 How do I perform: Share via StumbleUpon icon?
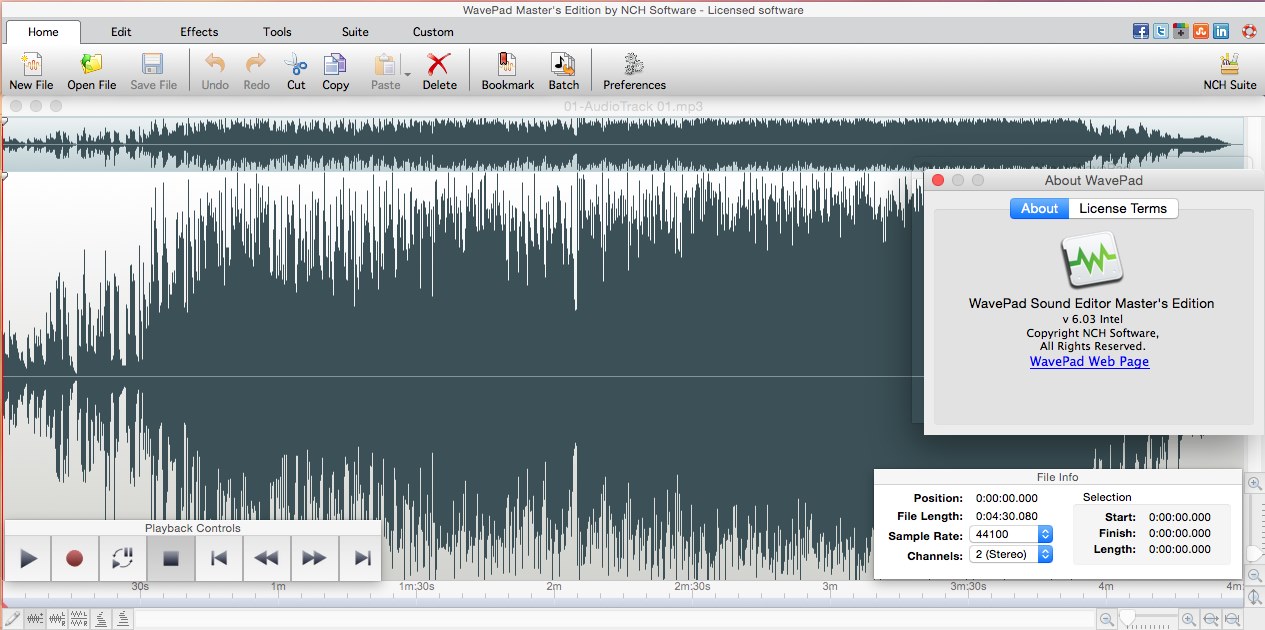[x=1201, y=31]
